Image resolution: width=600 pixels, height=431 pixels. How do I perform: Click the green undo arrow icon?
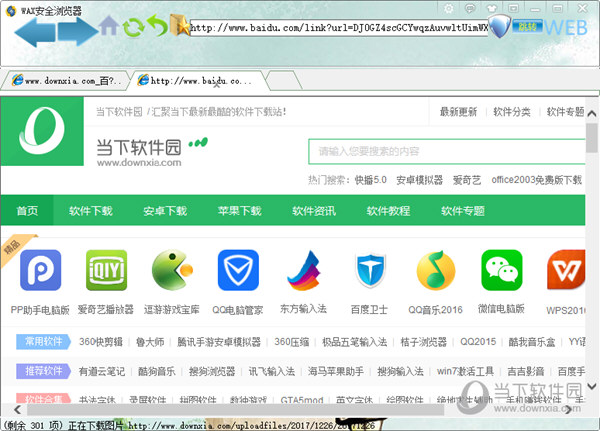[157, 25]
